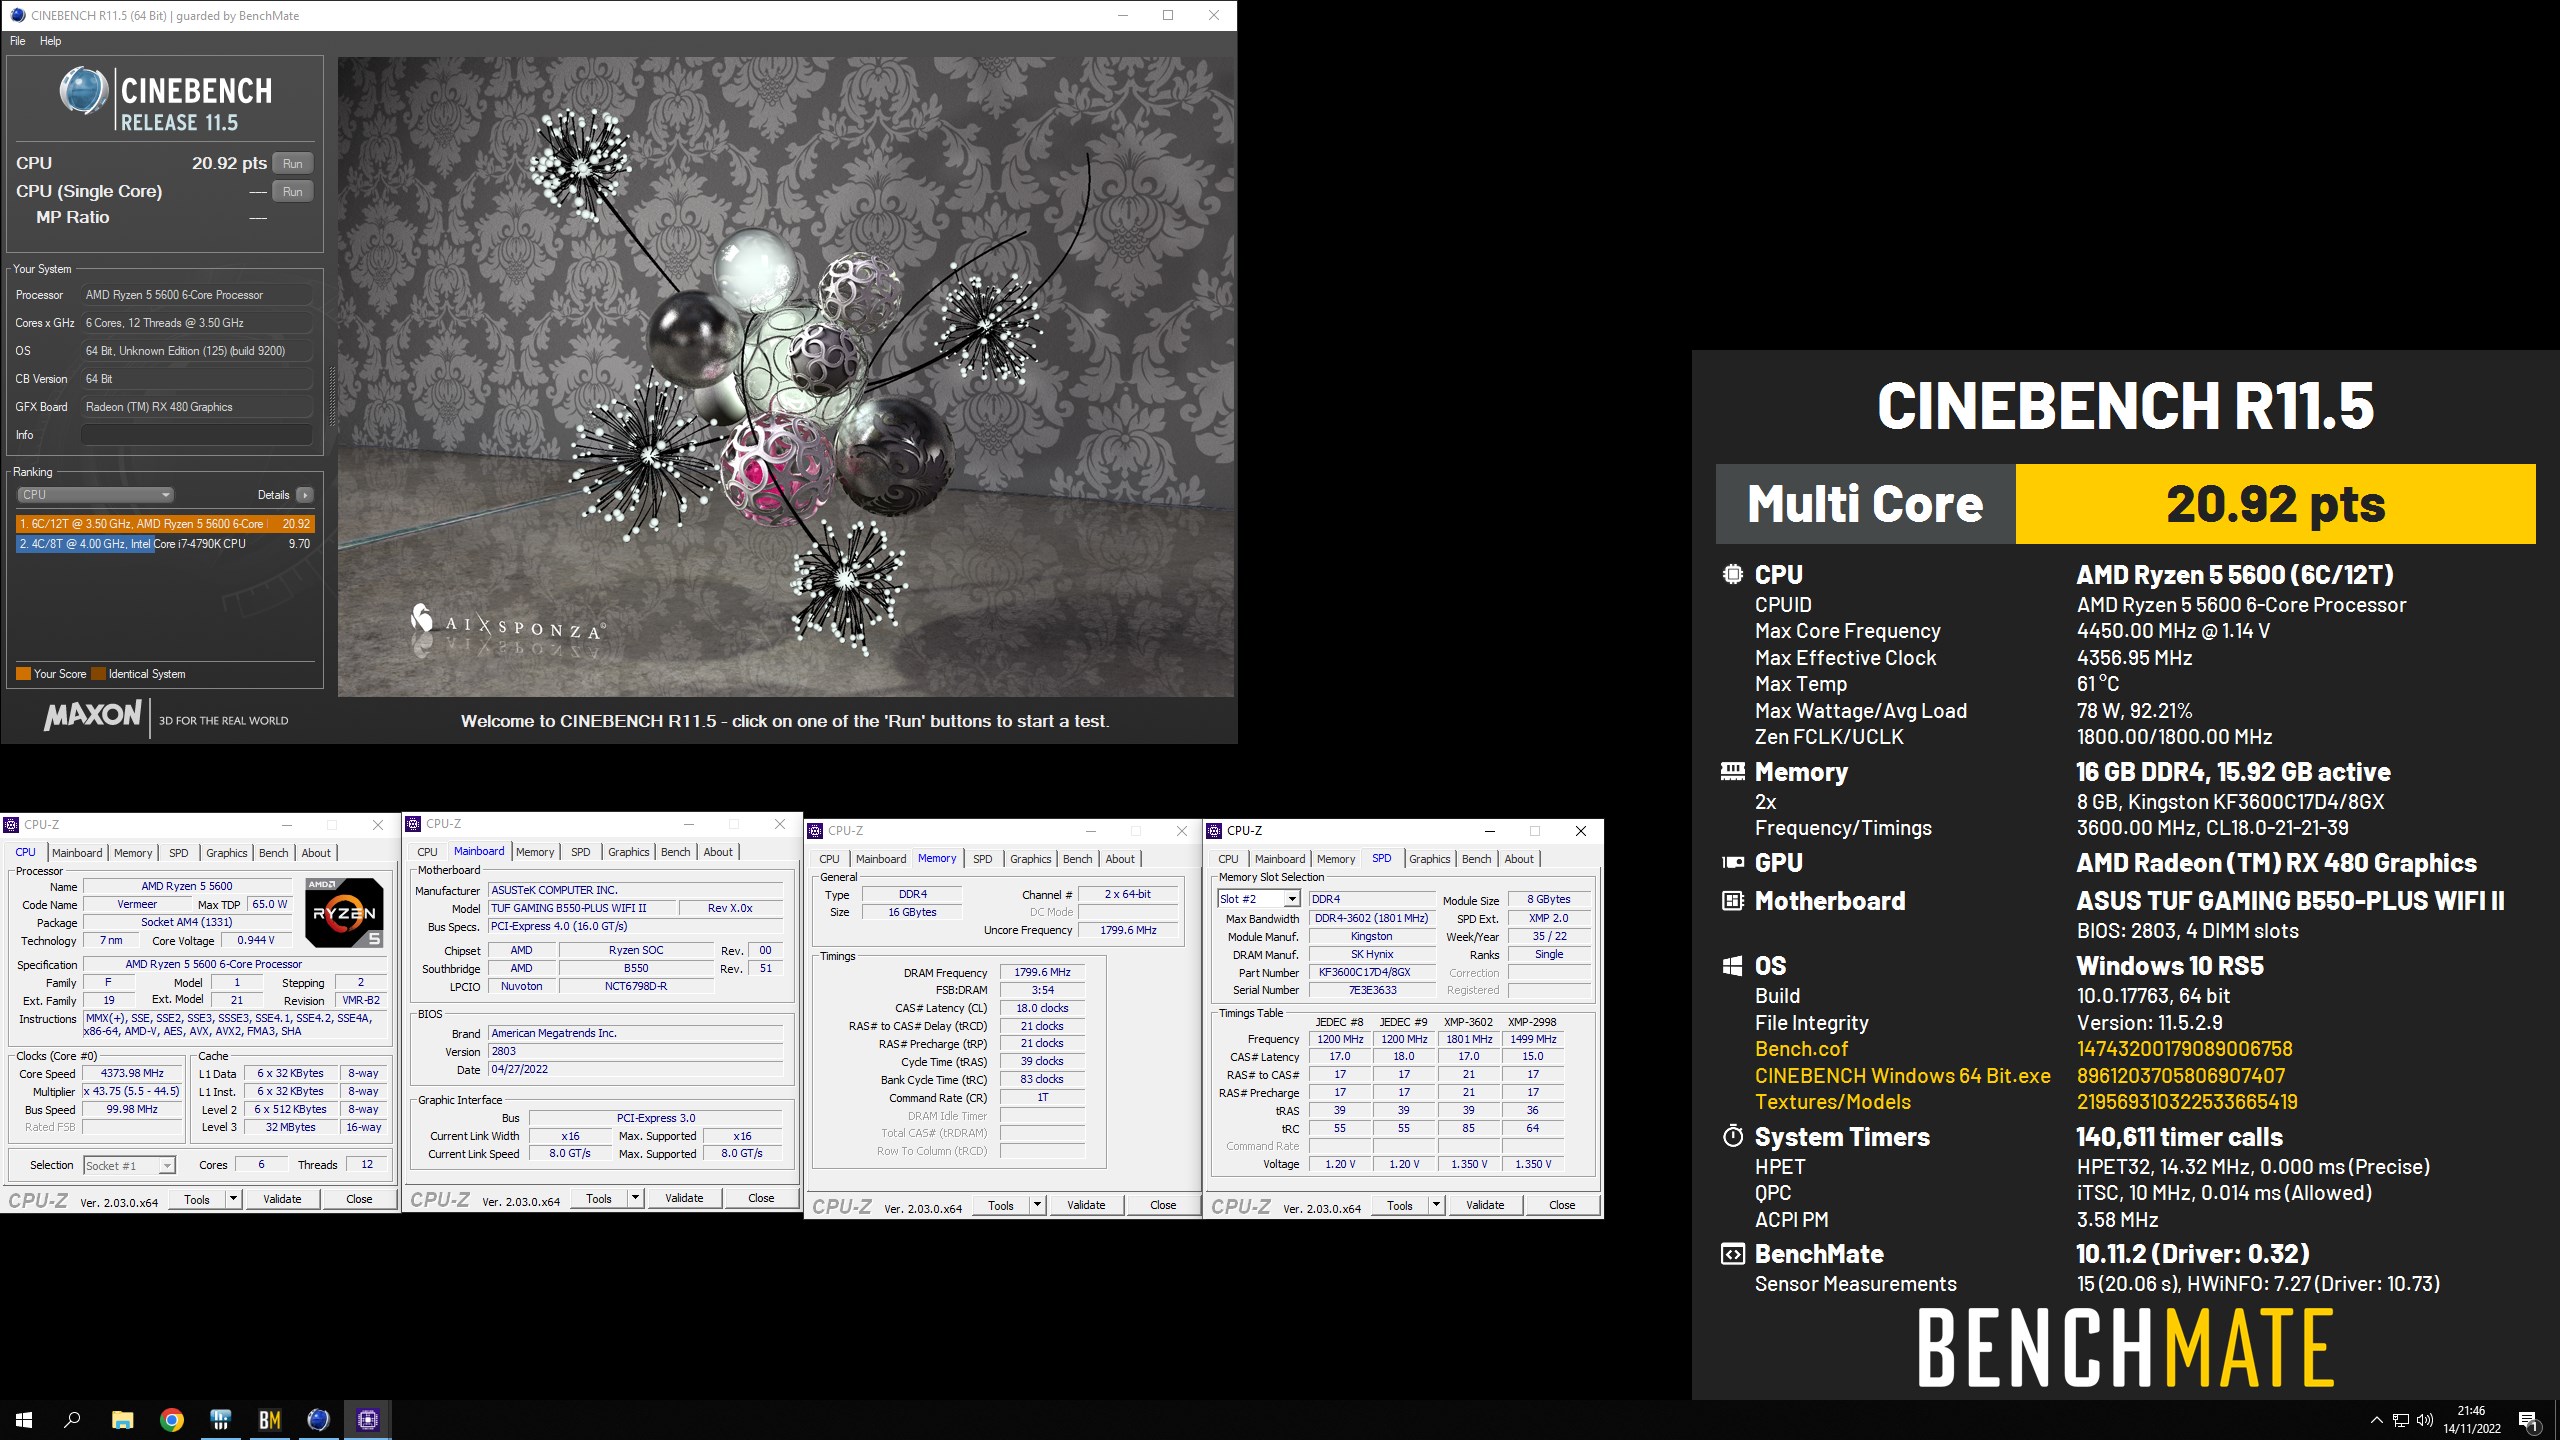Click the rendered Cinebench scene image
Viewport: 2560px width, 1440px height.
point(786,377)
